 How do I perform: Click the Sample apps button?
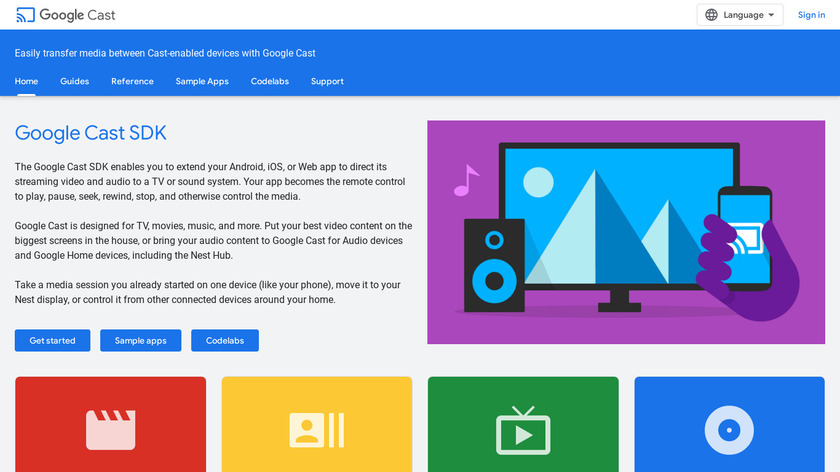(x=140, y=340)
